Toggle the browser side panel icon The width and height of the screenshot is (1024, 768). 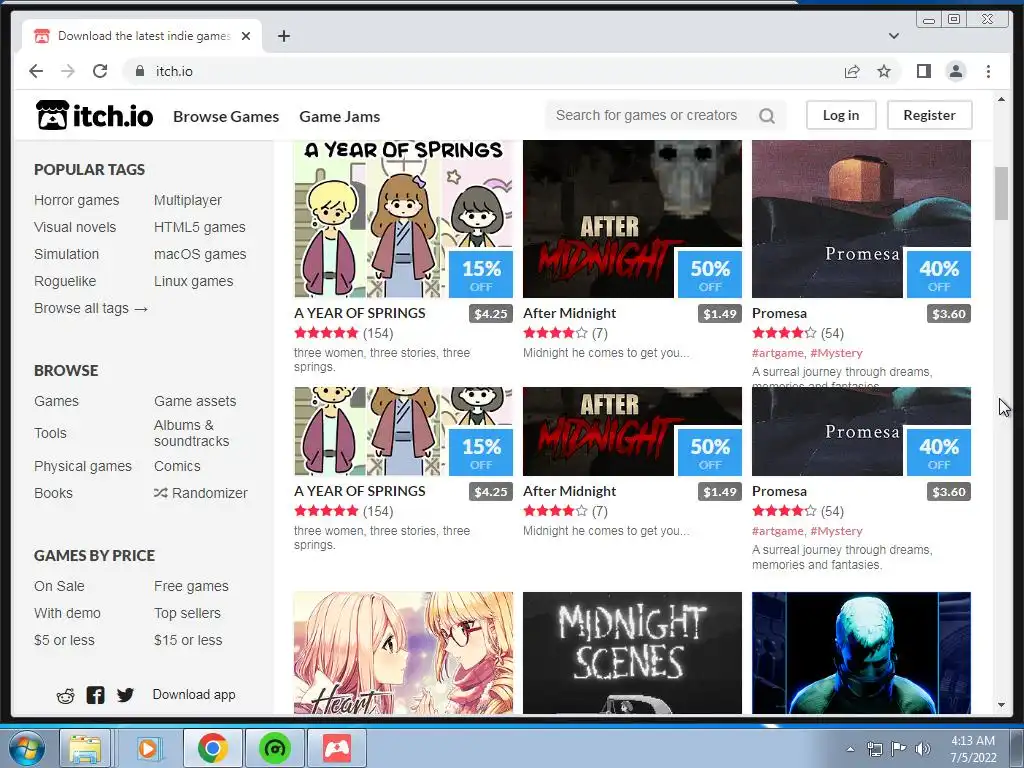pyautogui.click(x=923, y=71)
